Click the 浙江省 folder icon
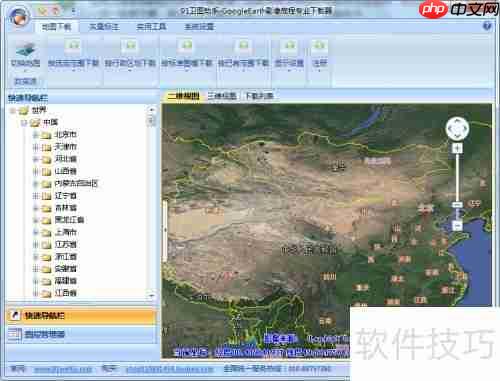 (x=46, y=257)
